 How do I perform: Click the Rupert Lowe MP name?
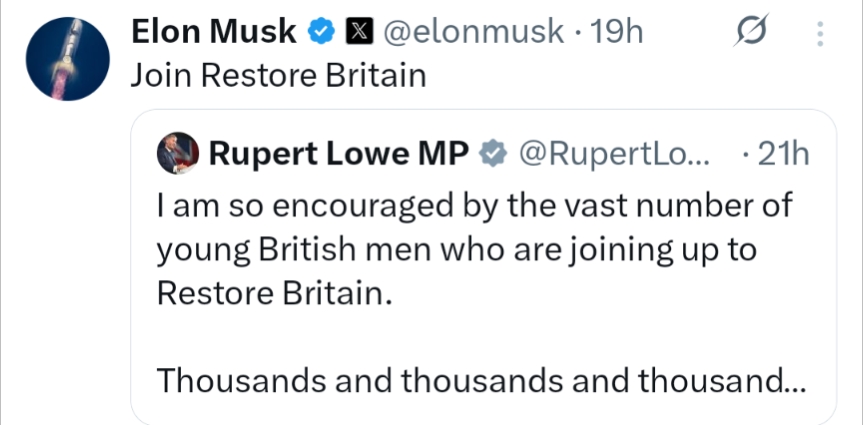[x=338, y=153]
